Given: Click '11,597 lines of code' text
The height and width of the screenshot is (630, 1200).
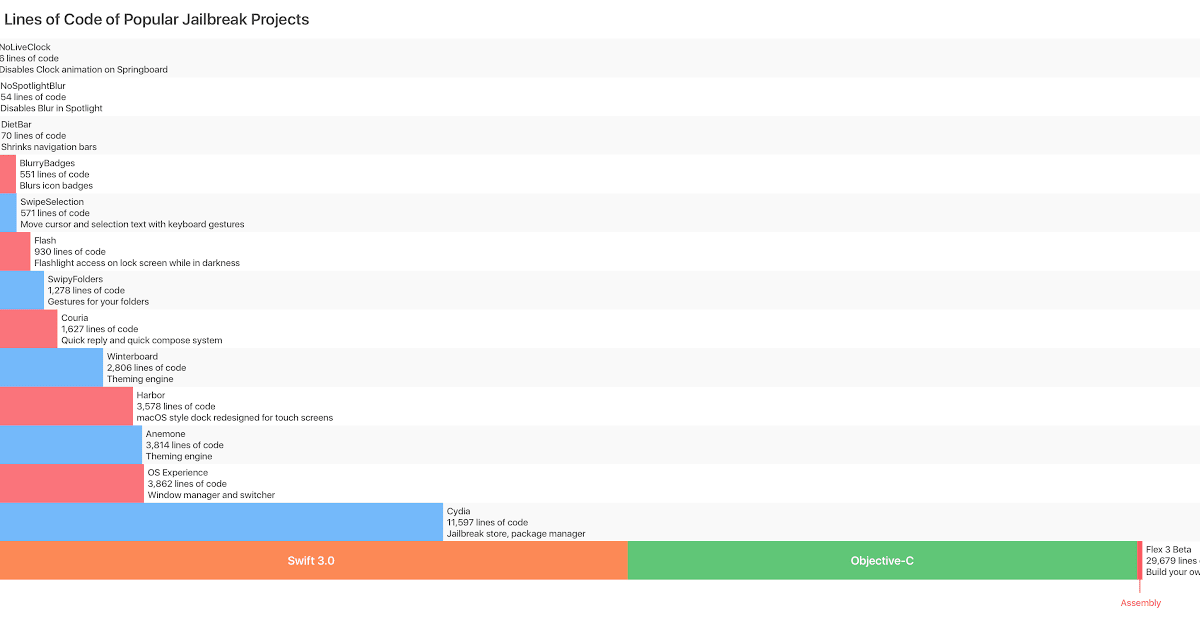Looking at the screenshot, I should click(x=487, y=522).
